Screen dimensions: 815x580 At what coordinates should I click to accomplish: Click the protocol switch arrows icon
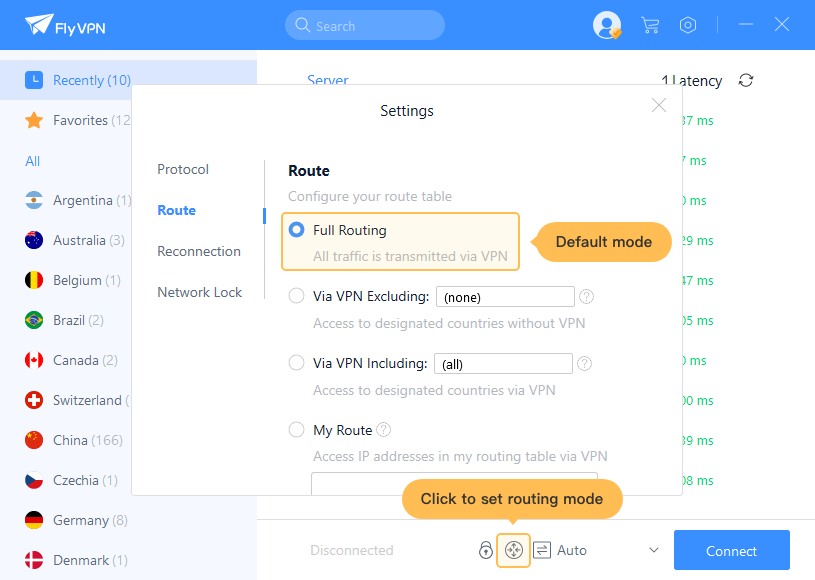point(542,550)
